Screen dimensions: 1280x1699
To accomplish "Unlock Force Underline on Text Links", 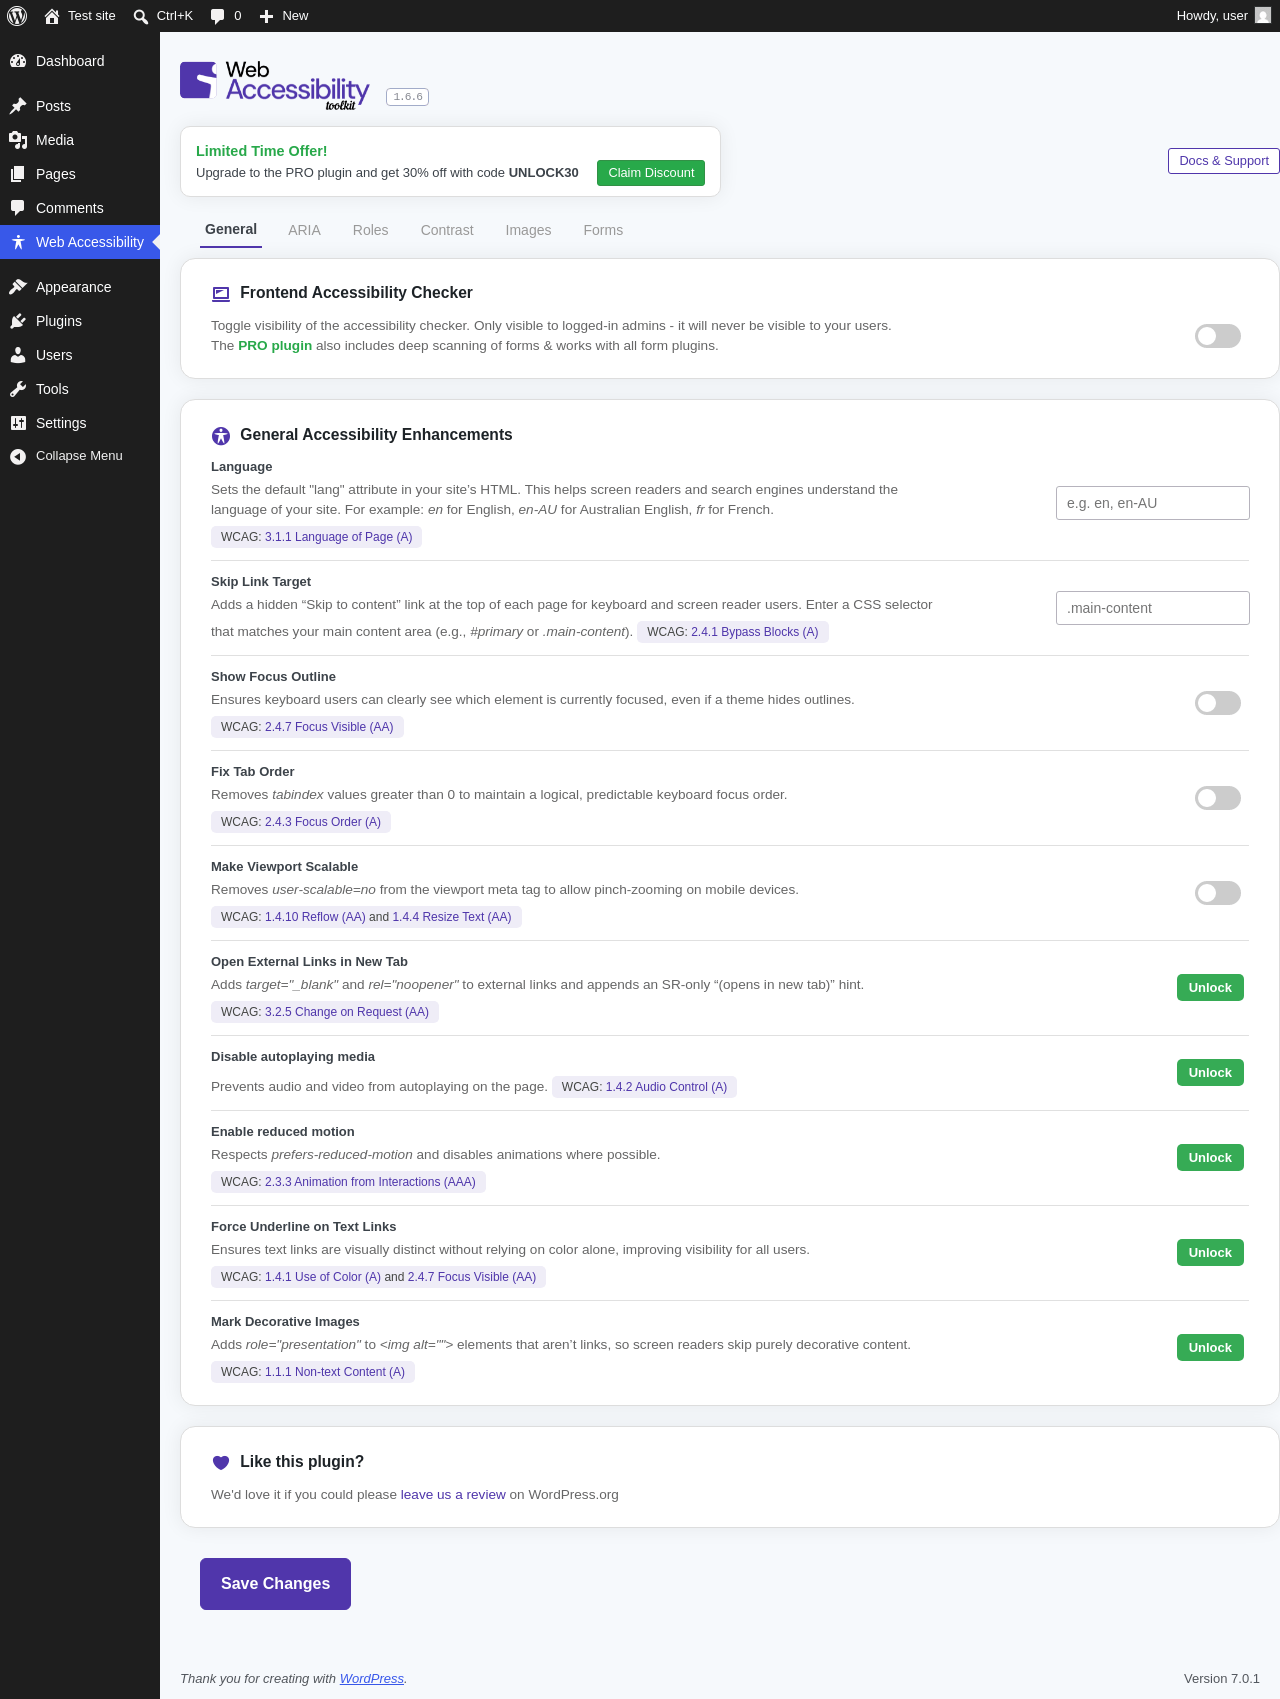I will point(1210,1253).
